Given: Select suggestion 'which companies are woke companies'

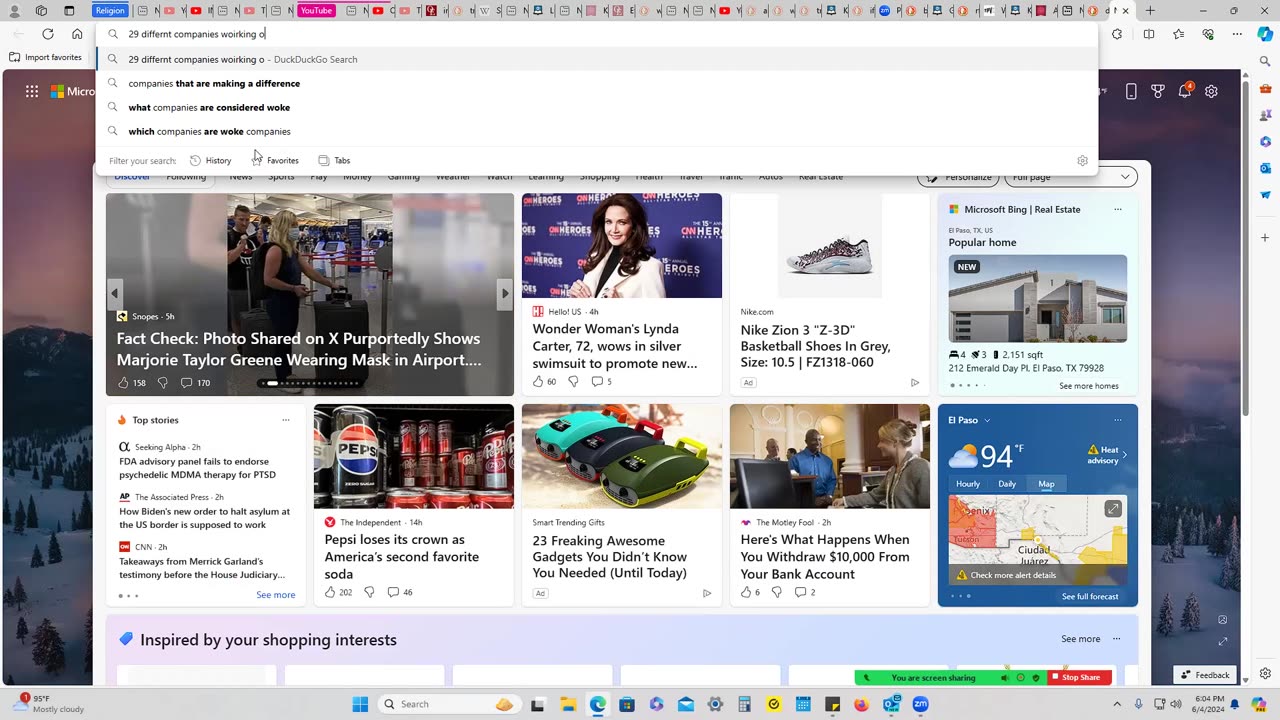Looking at the screenshot, I should pyautogui.click(x=597, y=131).
